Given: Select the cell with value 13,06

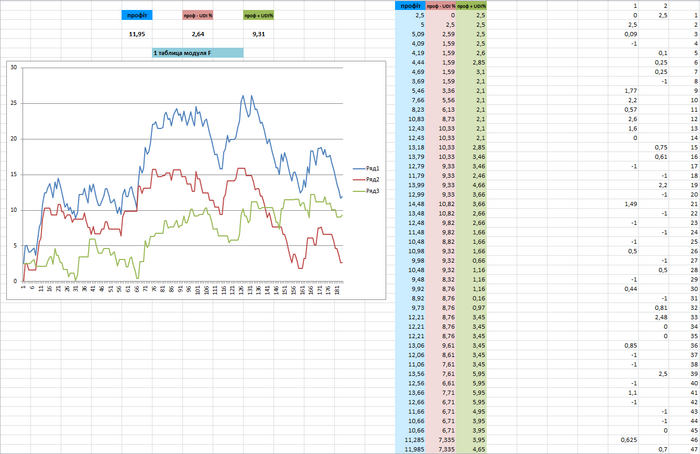Looking at the screenshot, I should pos(410,346).
